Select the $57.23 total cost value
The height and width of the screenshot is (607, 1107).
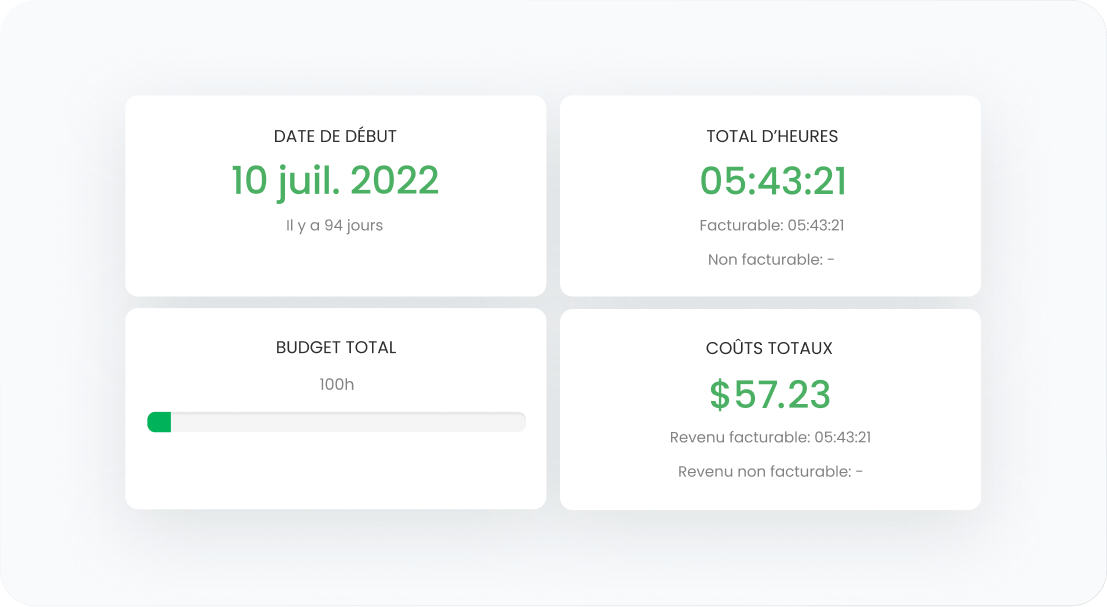click(770, 395)
